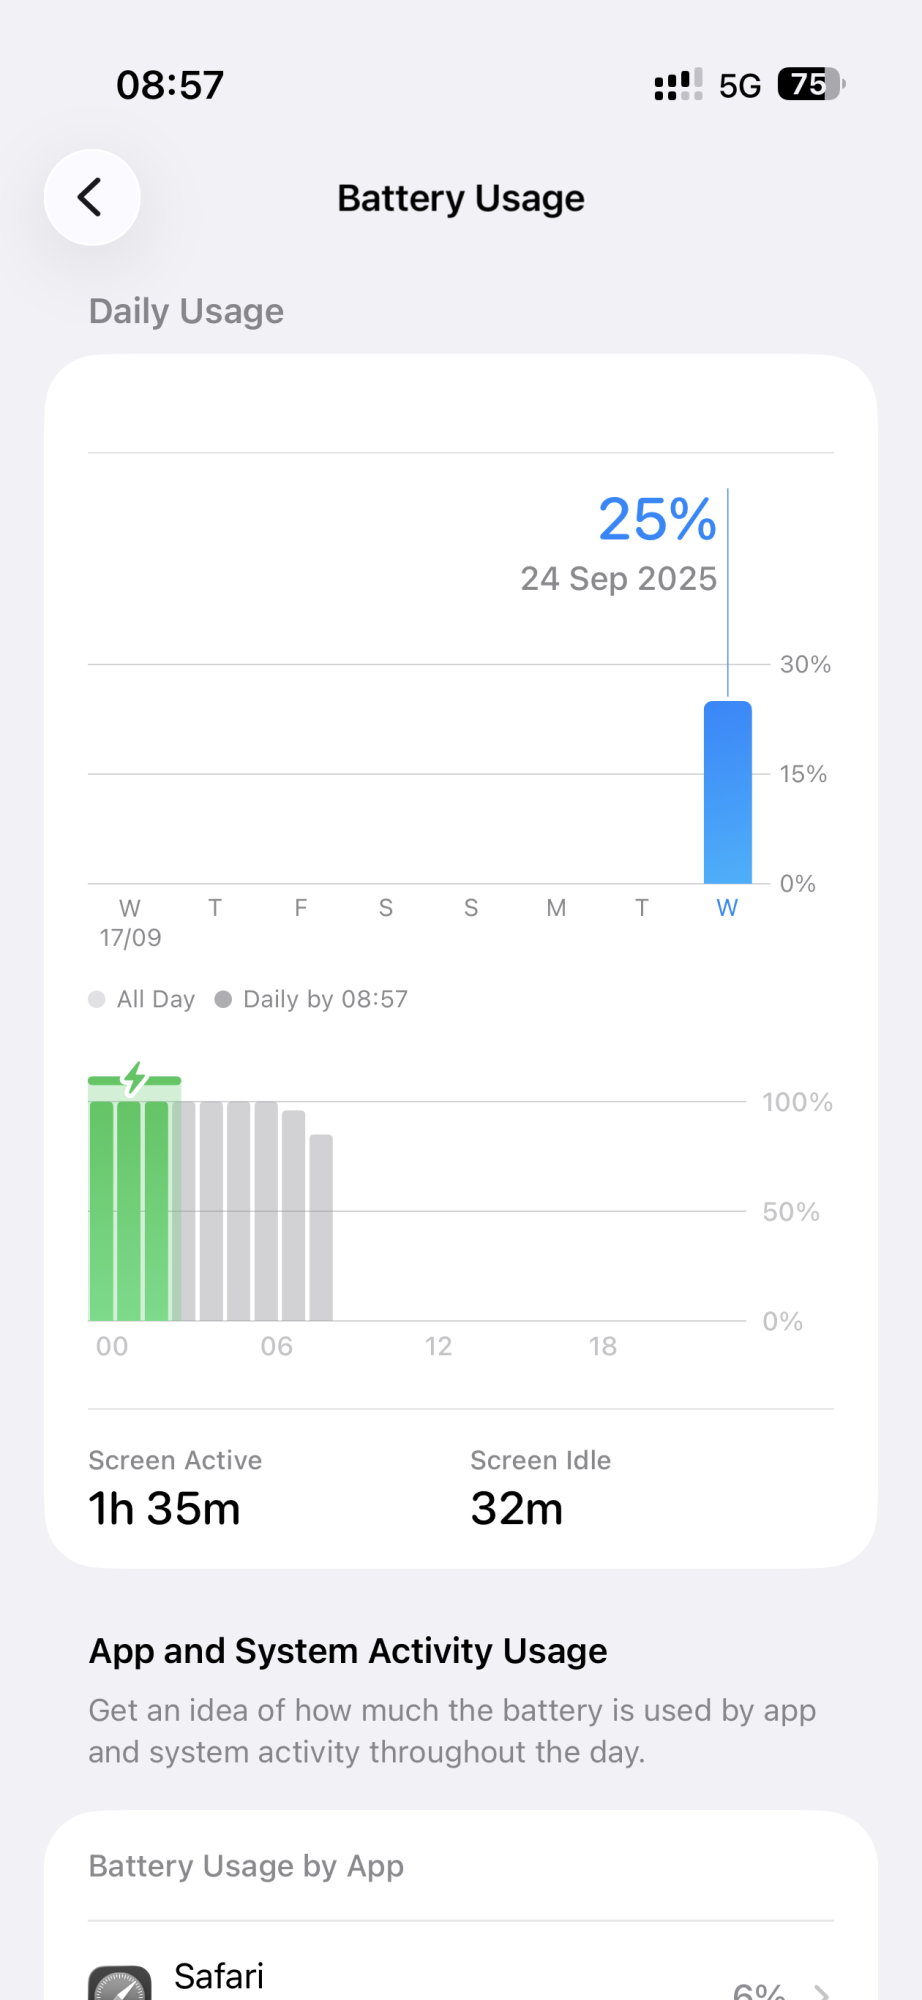Tap the back arrow button
This screenshot has width=922, height=2000.
coord(91,197)
